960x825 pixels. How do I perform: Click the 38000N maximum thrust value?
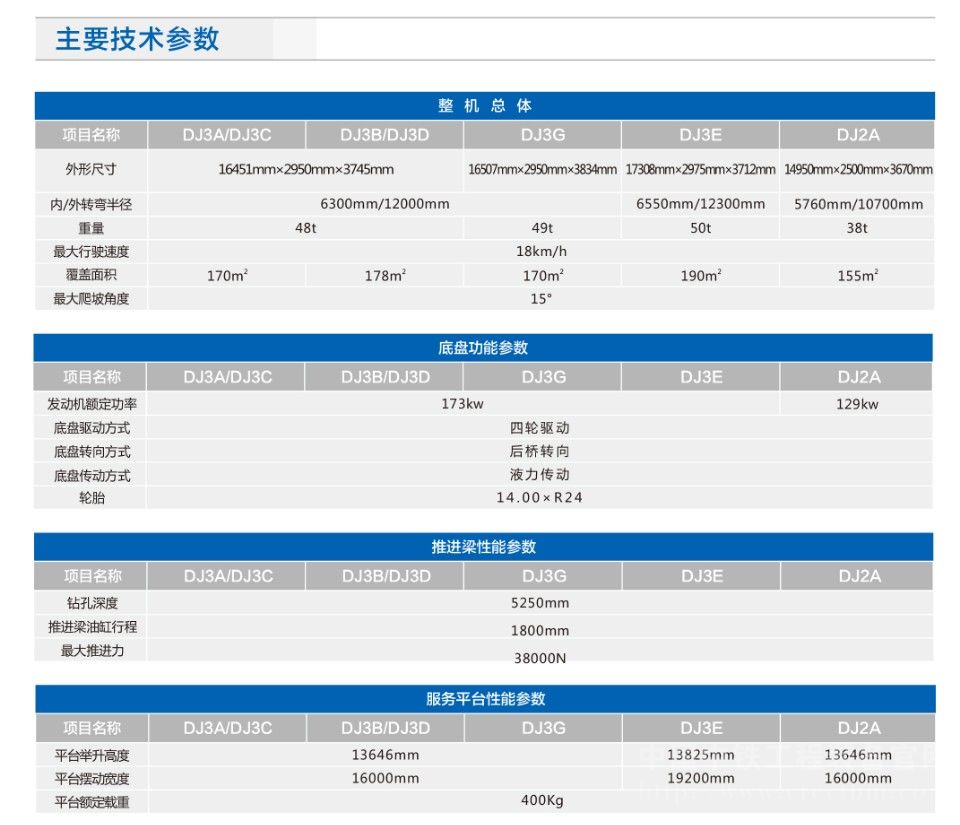[x=540, y=658]
